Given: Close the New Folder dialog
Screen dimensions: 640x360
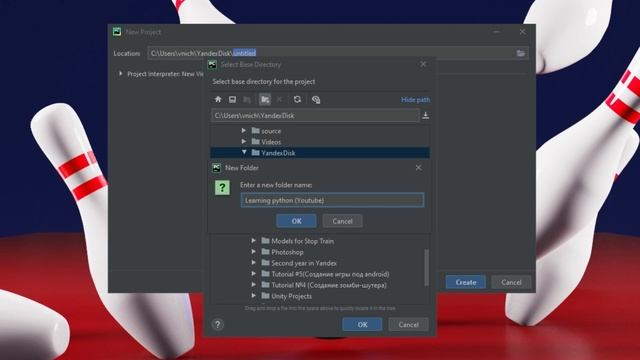Looking at the screenshot, I should [418, 168].
